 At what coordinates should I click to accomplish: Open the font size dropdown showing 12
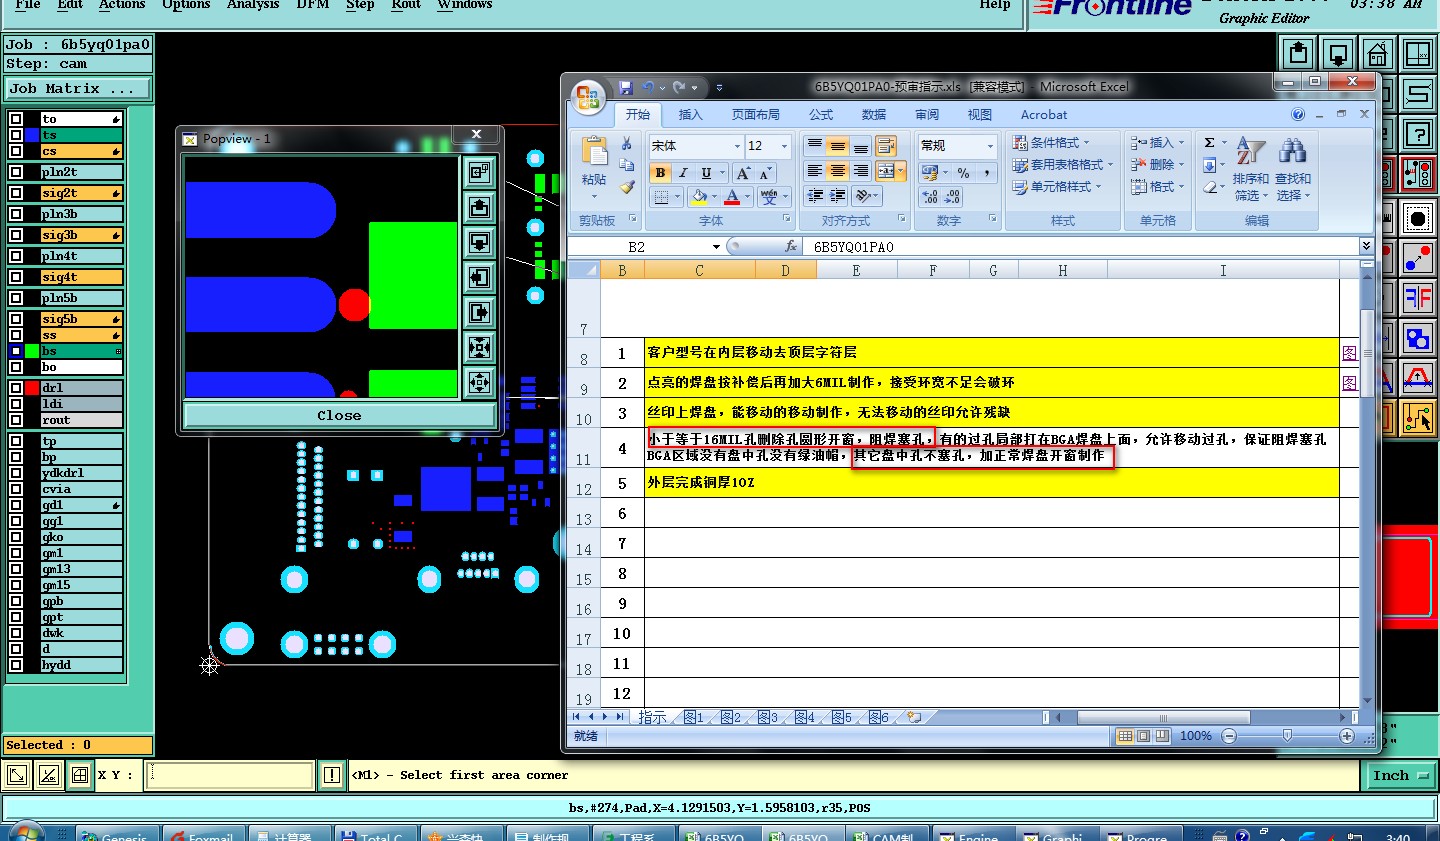click(784, 146)
